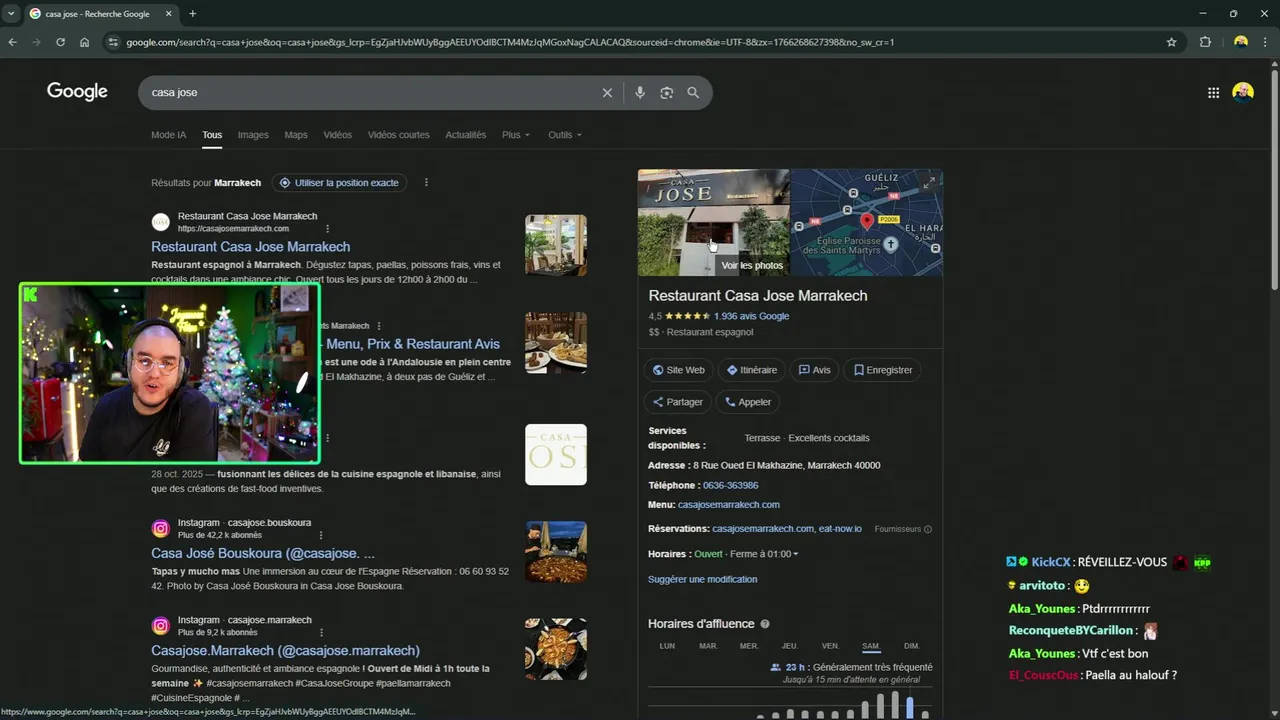The width and height of the screenshot is (1280, 720).
Task: Open the tab search dropdown arrow
Action: coord(10,14)
